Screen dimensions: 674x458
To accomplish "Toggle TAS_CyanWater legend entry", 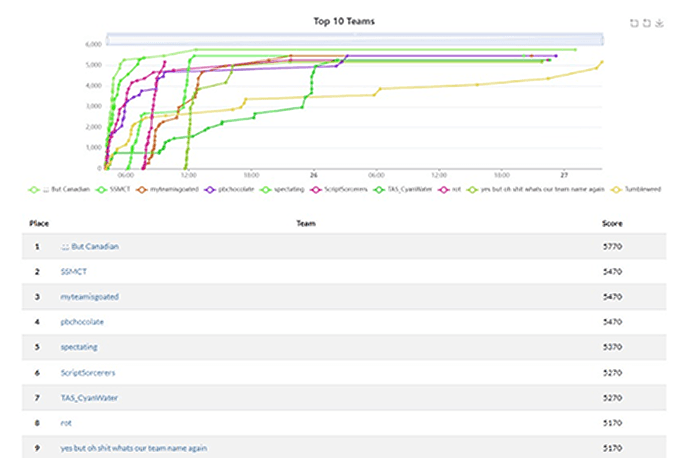I will coord(402,189).
